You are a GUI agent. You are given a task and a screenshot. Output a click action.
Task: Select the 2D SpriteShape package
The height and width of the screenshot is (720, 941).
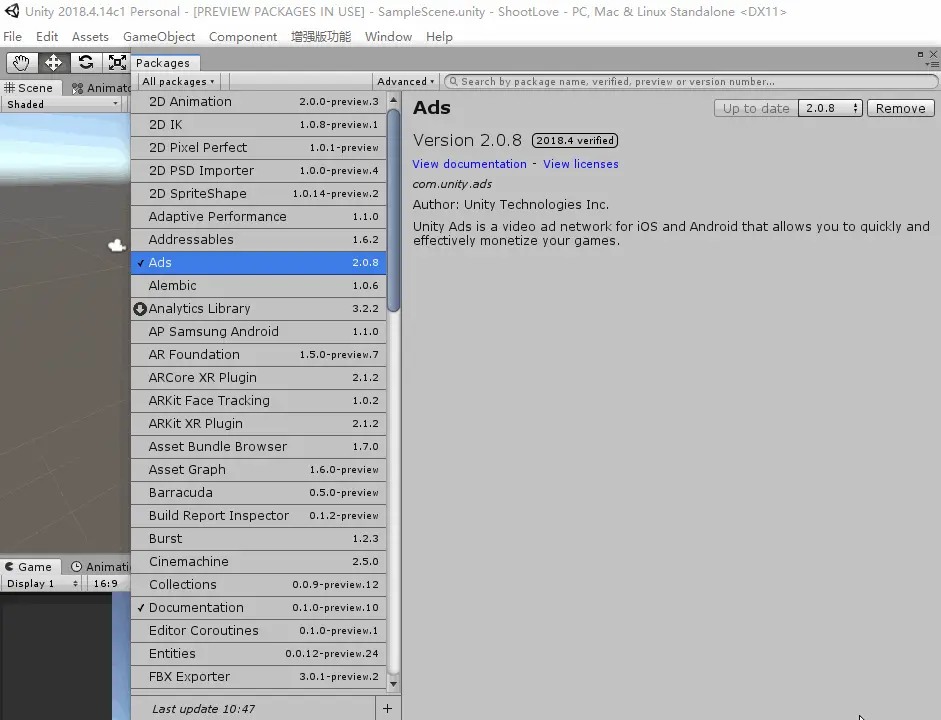259,194
